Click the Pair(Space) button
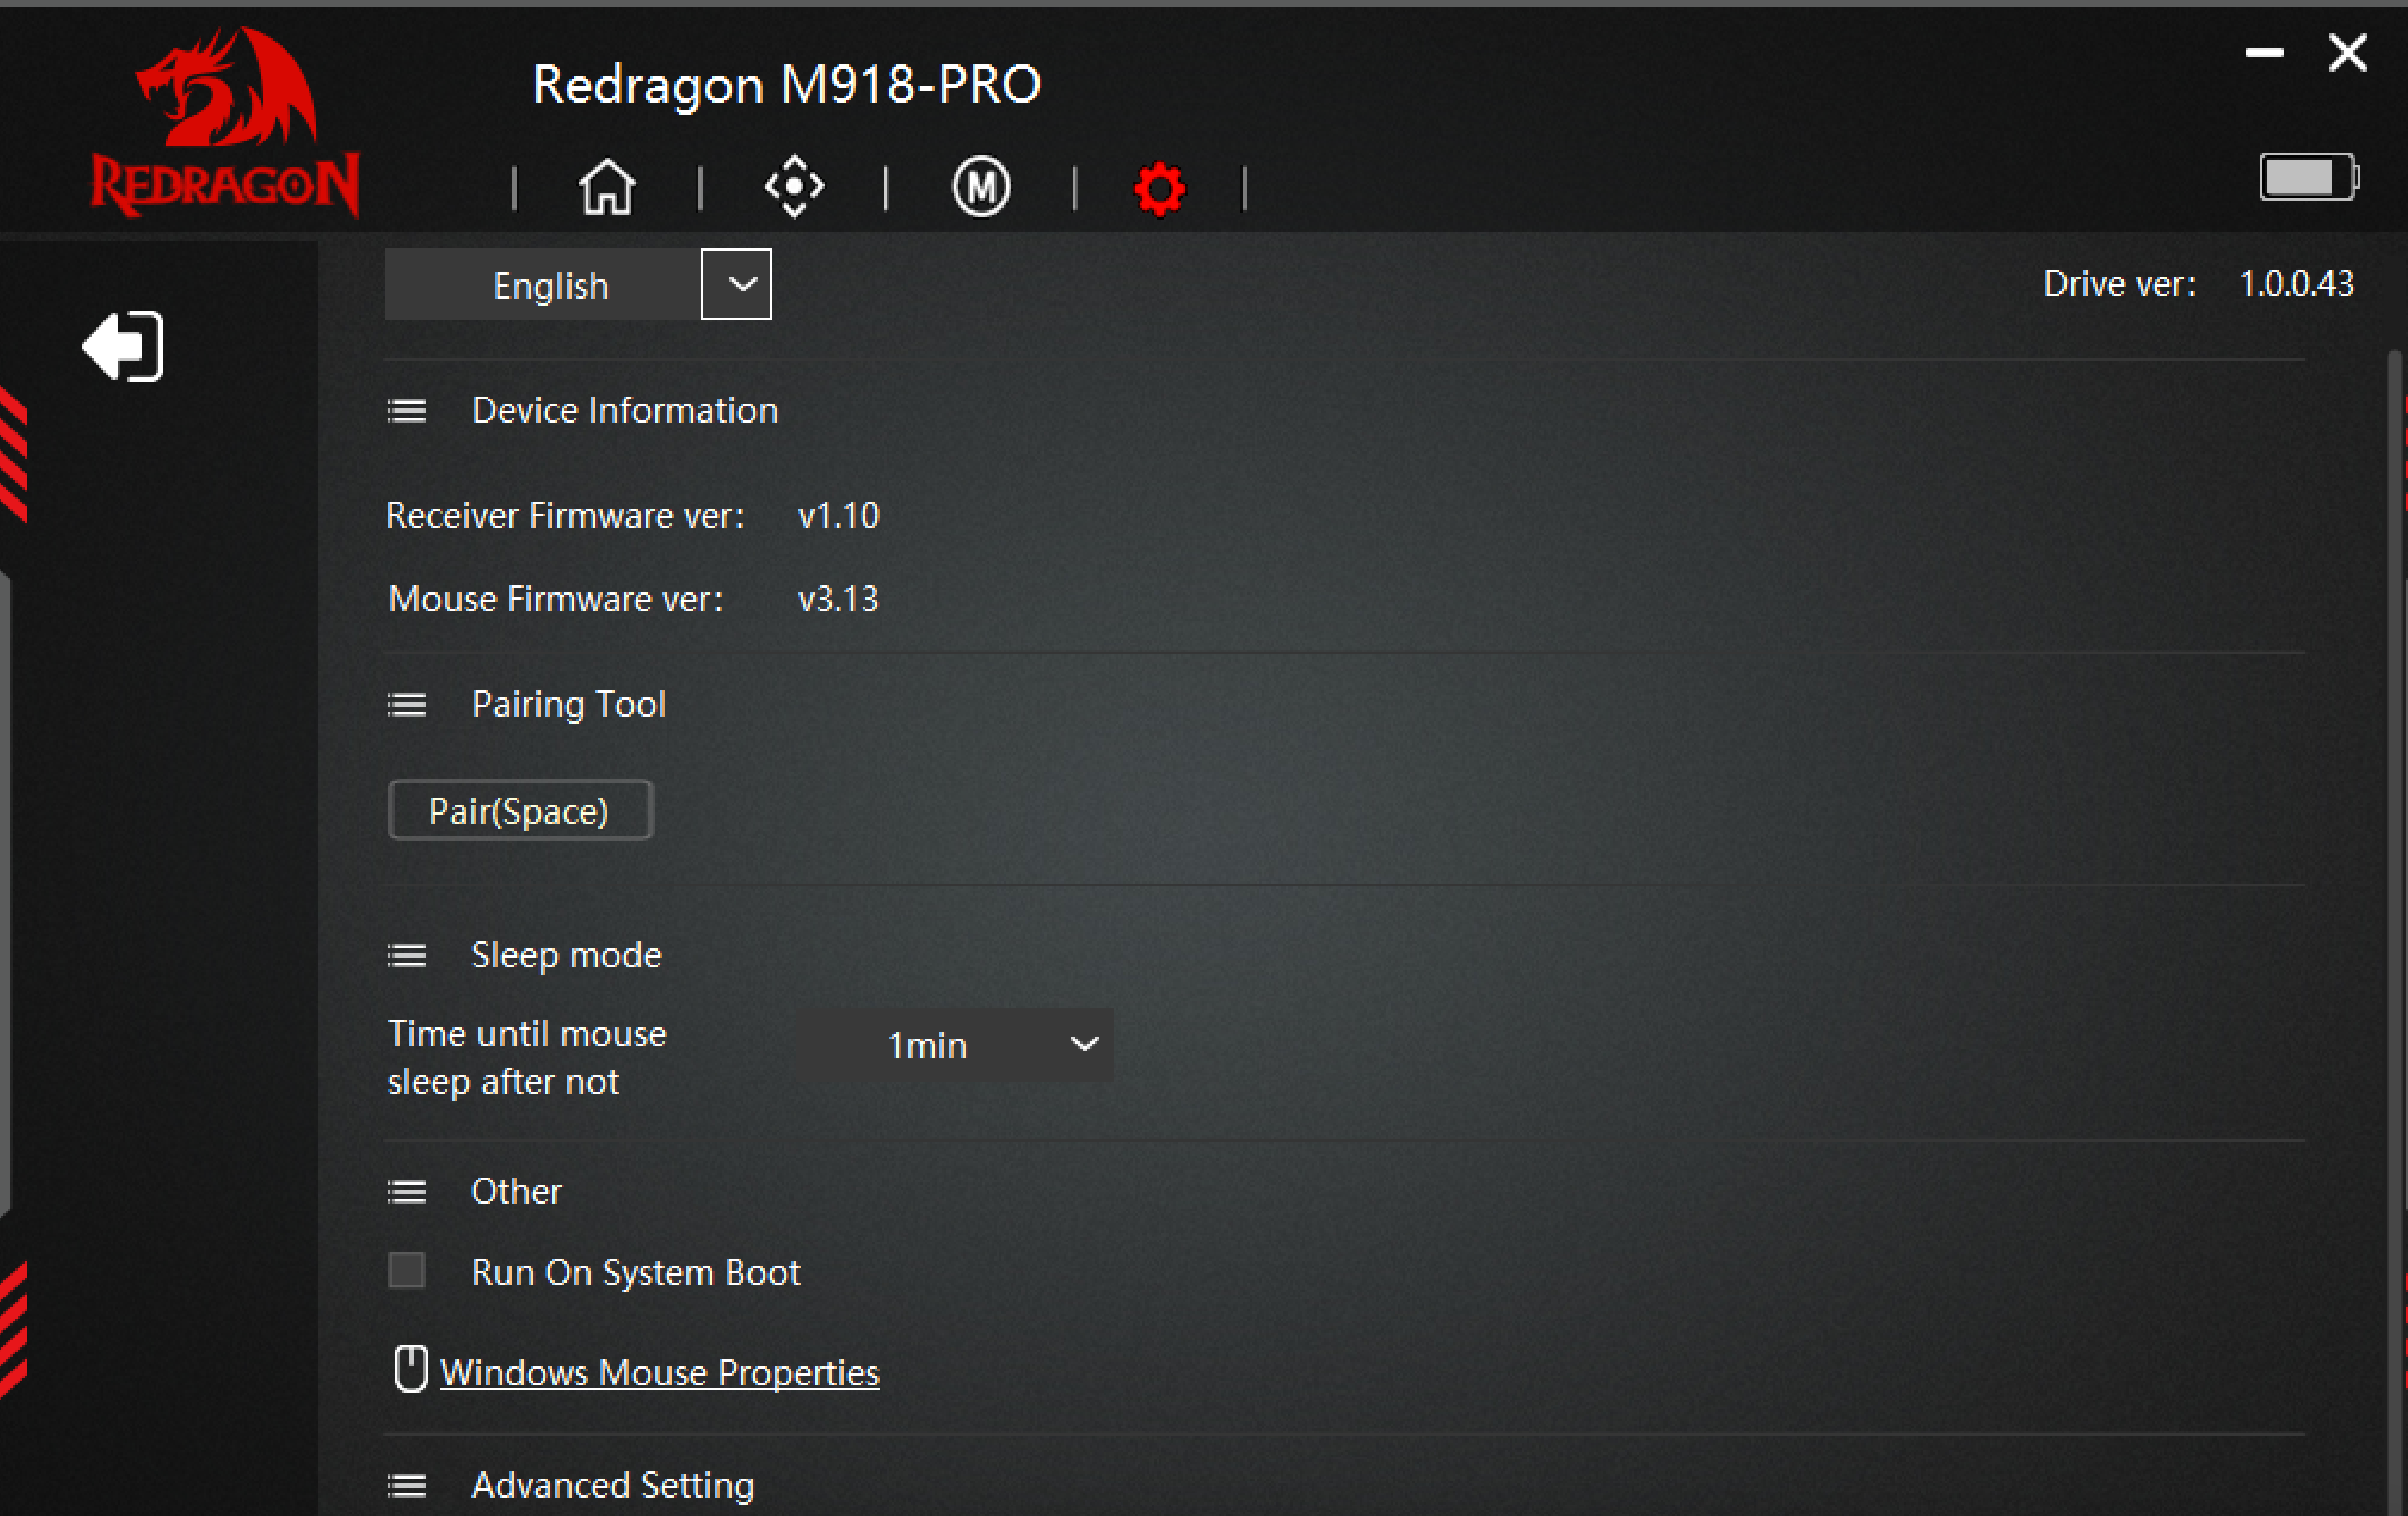The height and width of the screenshot is (1516, 2408). pyautogui.click(x=520, y=810)
